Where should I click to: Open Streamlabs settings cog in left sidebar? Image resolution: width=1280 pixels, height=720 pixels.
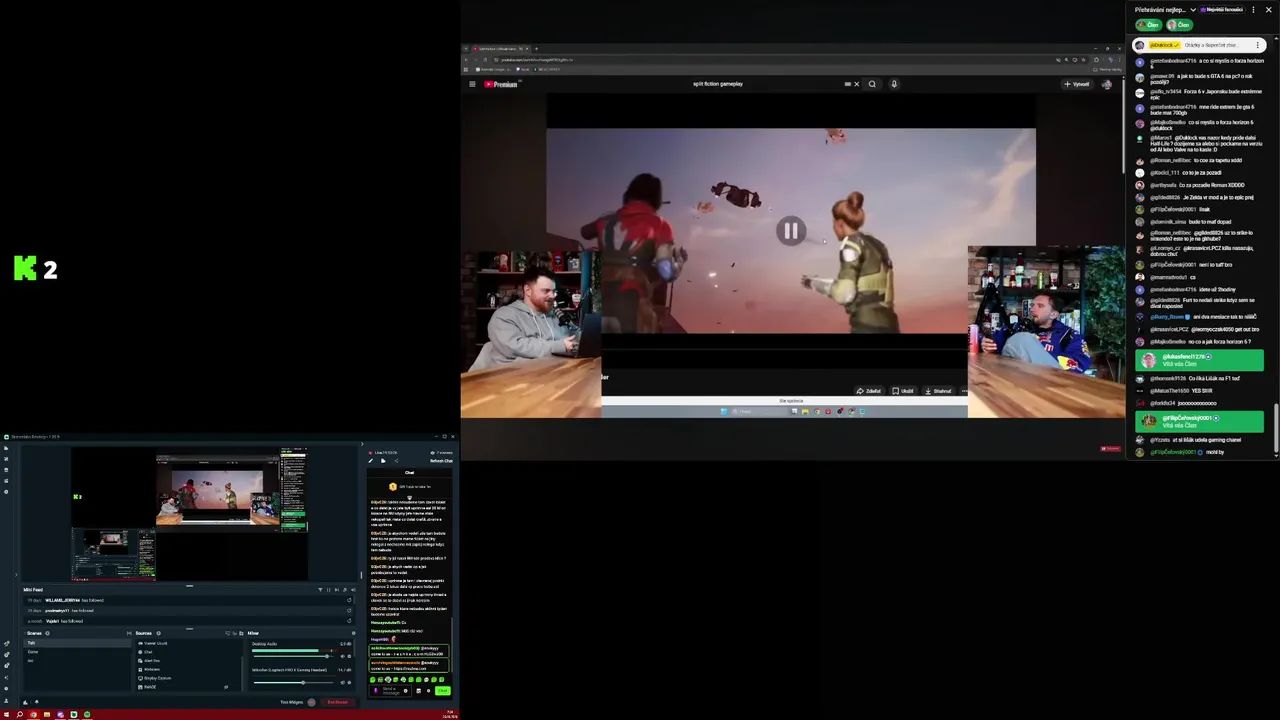pos(6,688)
